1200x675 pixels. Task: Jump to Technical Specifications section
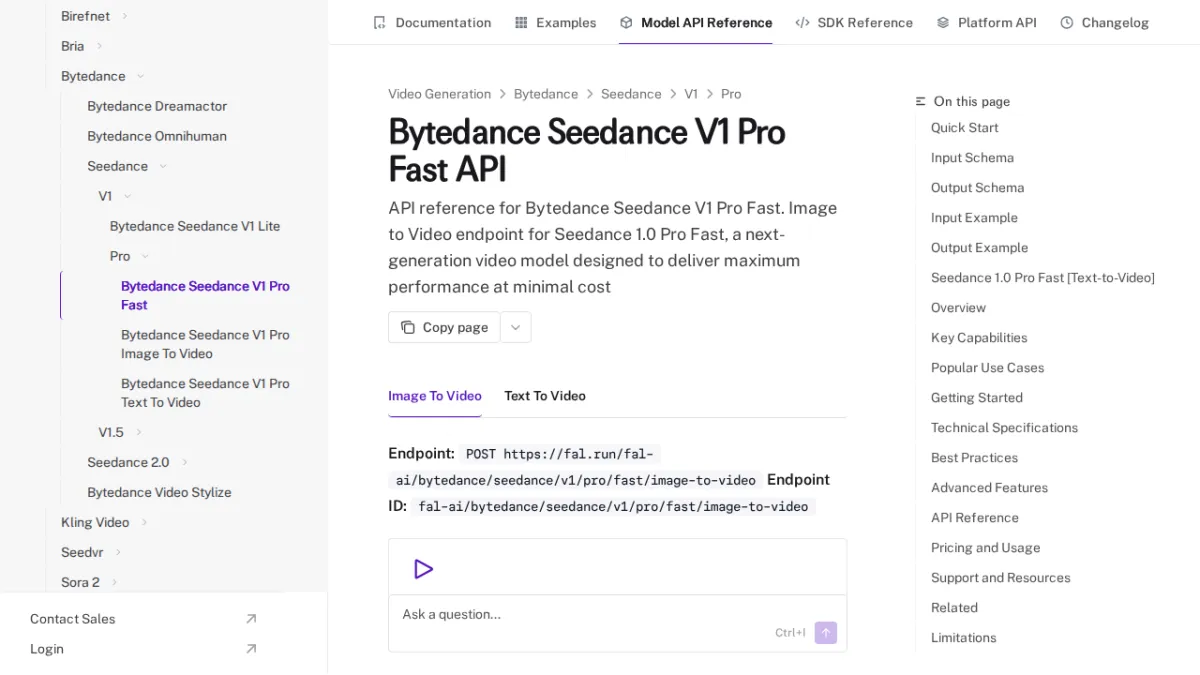pyautogui.click(x=1004, y=428)
